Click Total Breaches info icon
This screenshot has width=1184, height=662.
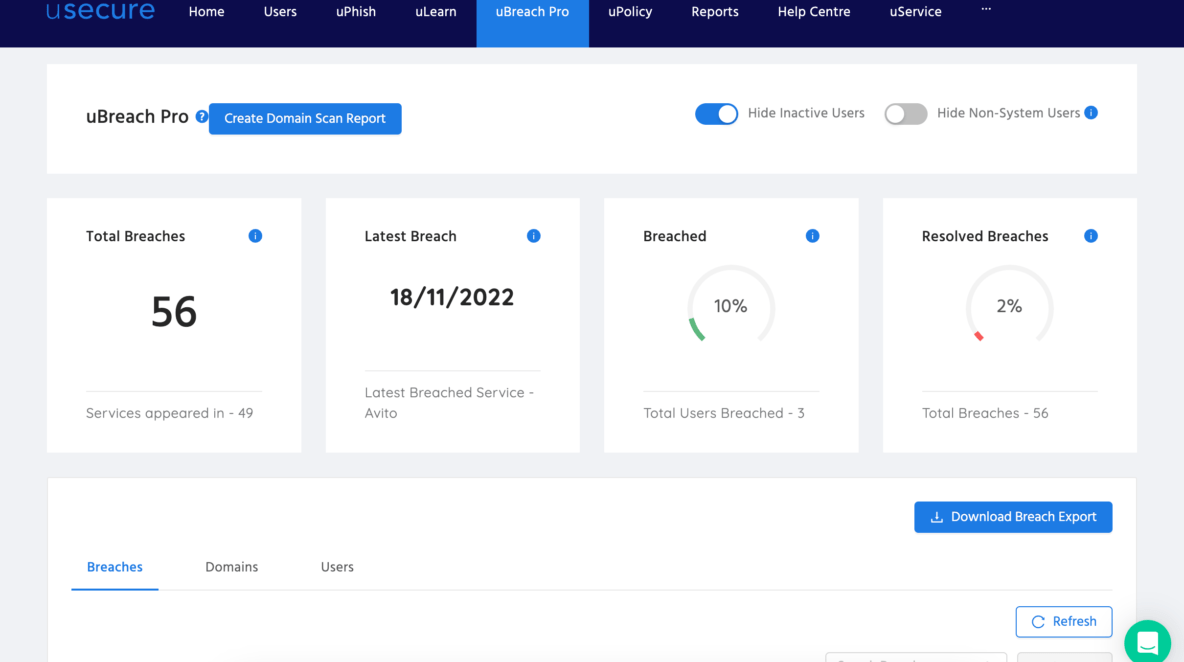(255, 236)
